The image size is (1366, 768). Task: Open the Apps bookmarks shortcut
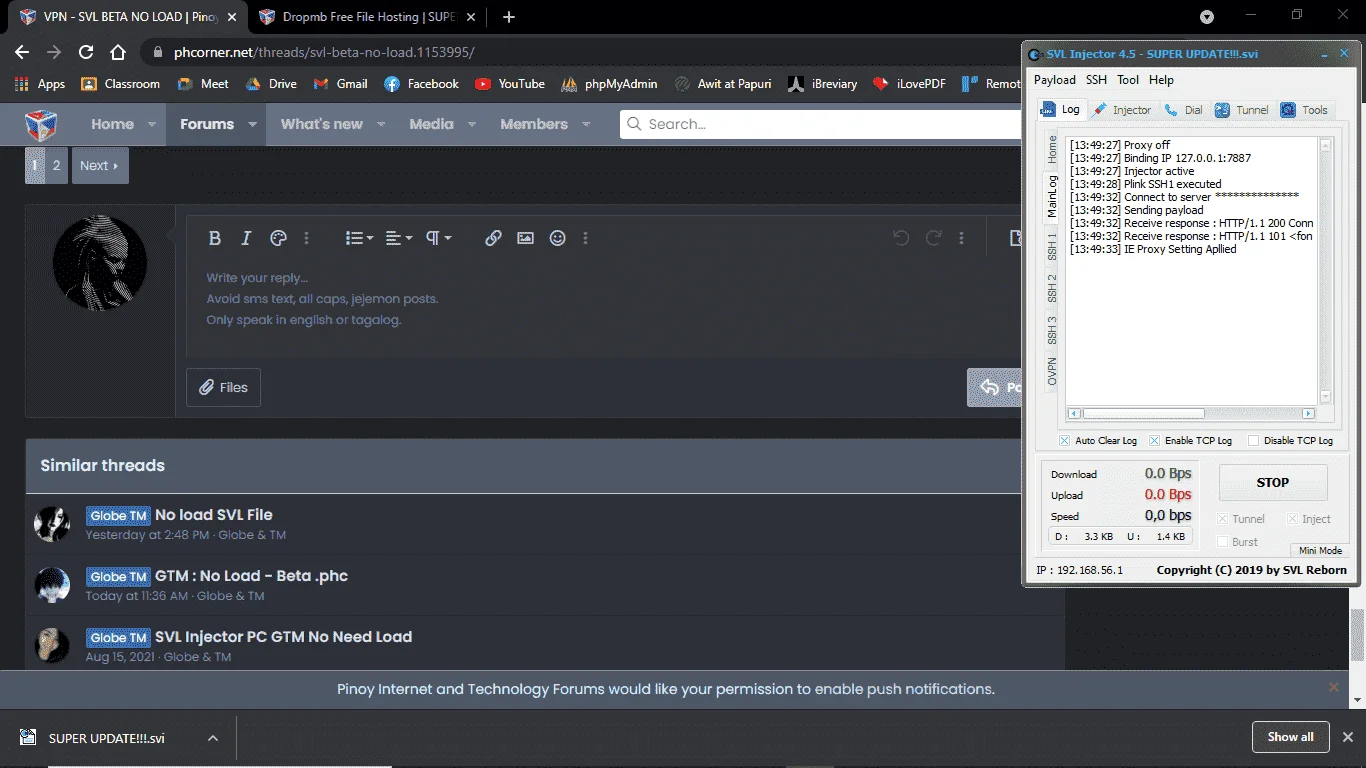tap(41, 84)
